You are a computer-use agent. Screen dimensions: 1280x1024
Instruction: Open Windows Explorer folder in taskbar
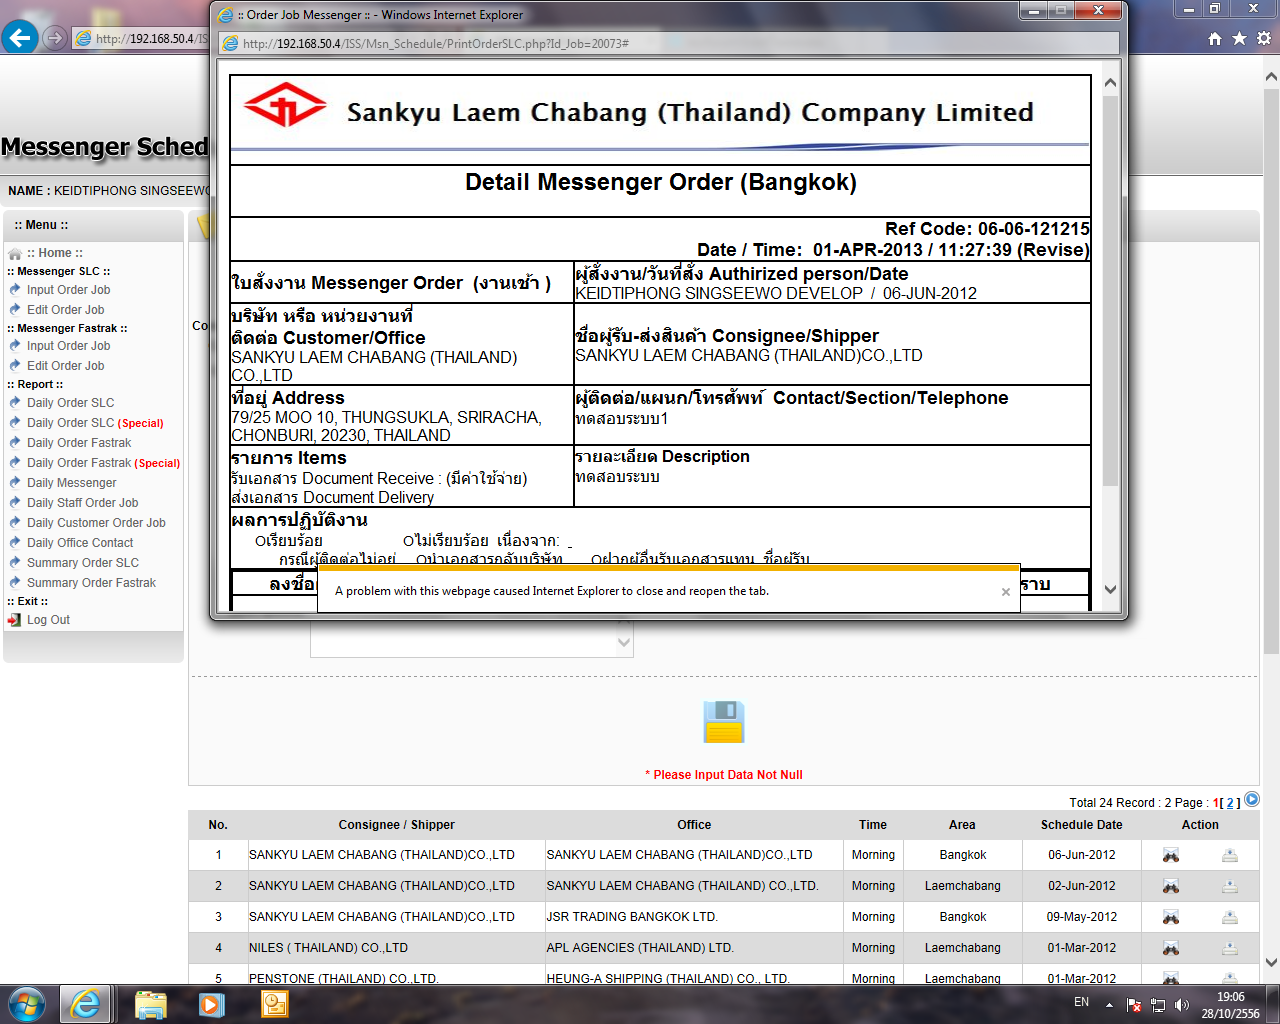(150, 1004)
